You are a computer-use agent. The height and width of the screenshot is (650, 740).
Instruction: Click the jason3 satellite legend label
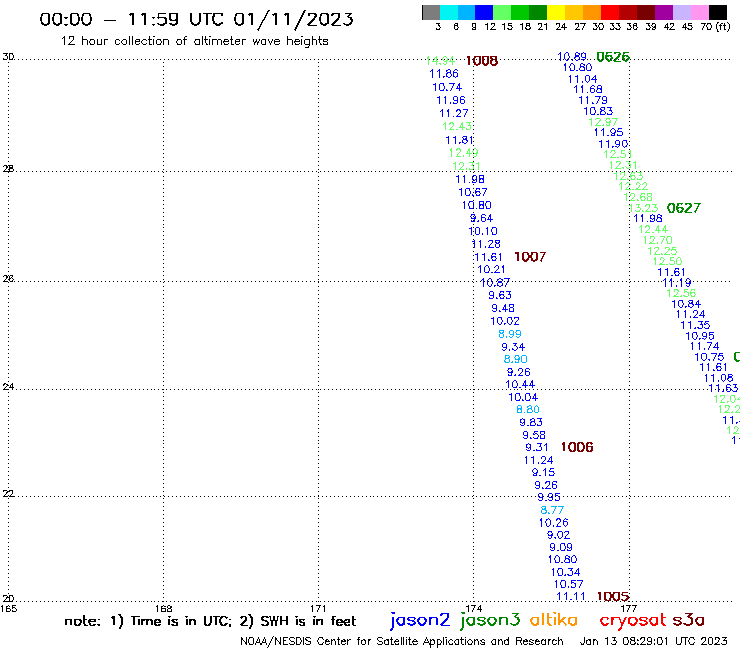click(490, 620)
